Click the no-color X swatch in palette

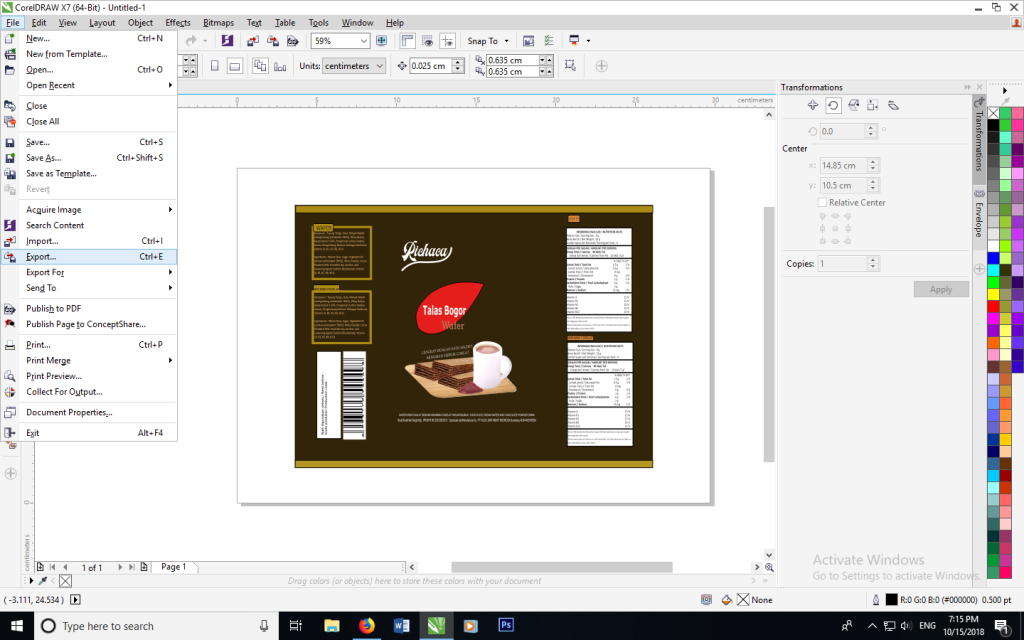tap(993, 113)
